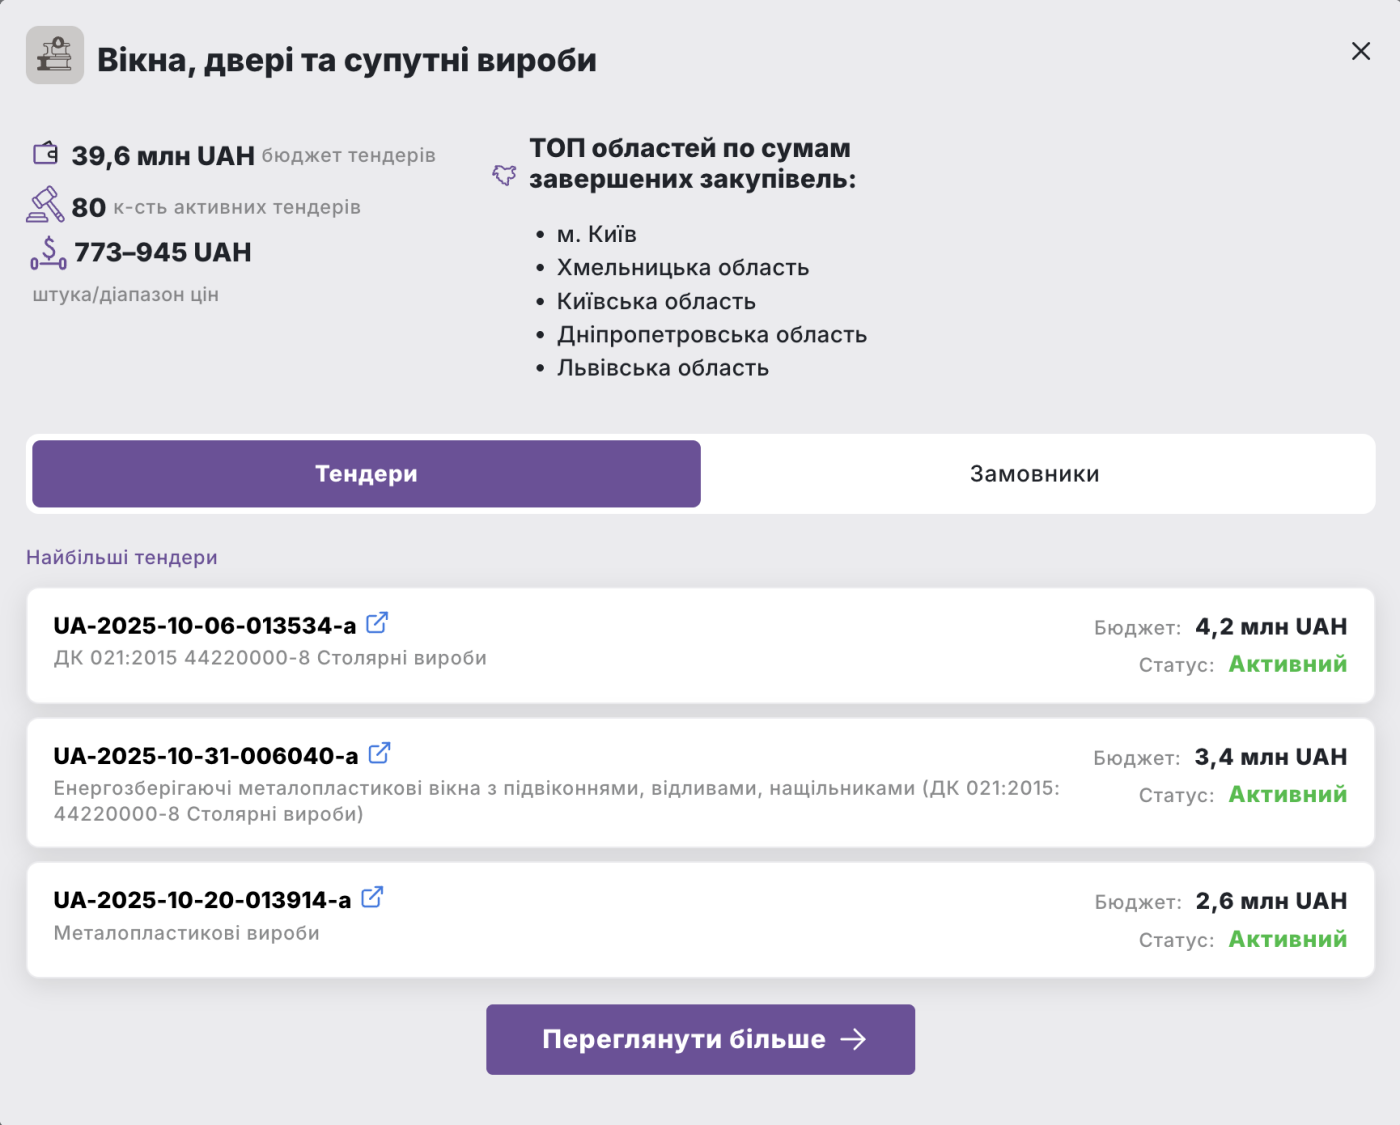This screenshot has width=1400, height=1125.
Task: Click the gavel icon for active tenders
Action: 45,205
